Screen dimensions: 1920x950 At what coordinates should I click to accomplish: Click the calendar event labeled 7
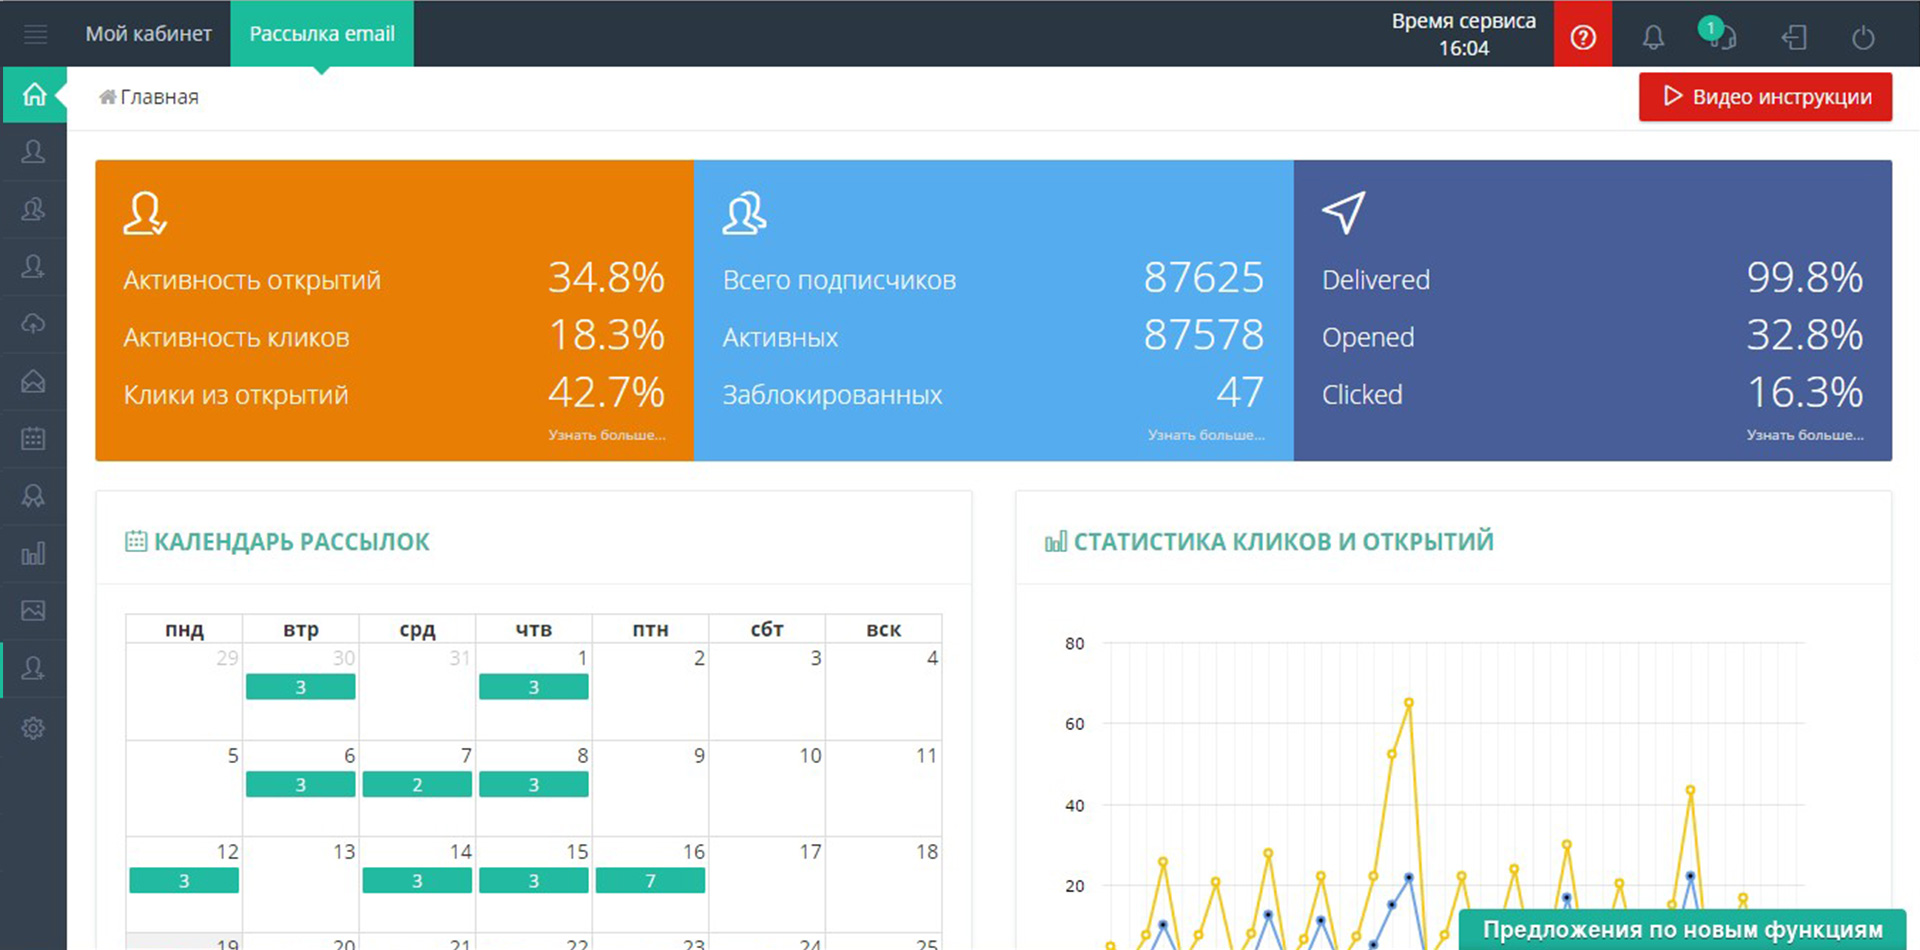coord(650,881)
